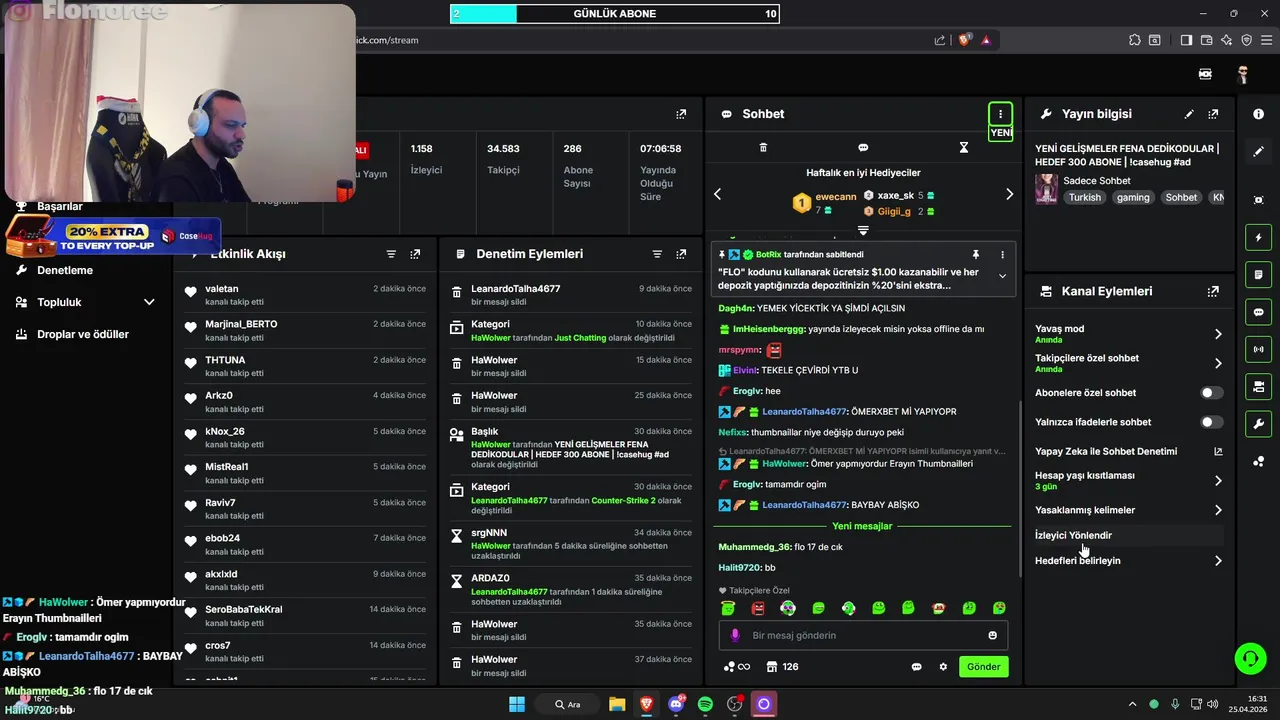1280x720 pixels.
Task: Go to previous weekly top gifters page
Action: click(717, 194)
